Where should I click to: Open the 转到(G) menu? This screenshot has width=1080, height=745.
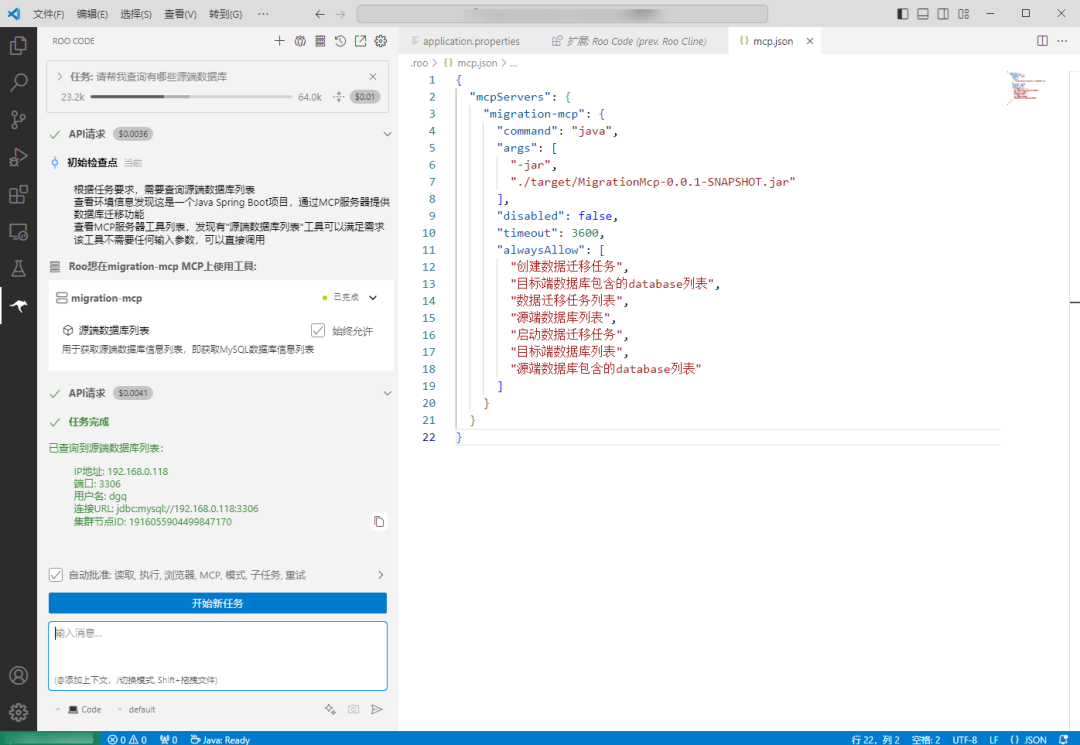click(x=225, y=14)
